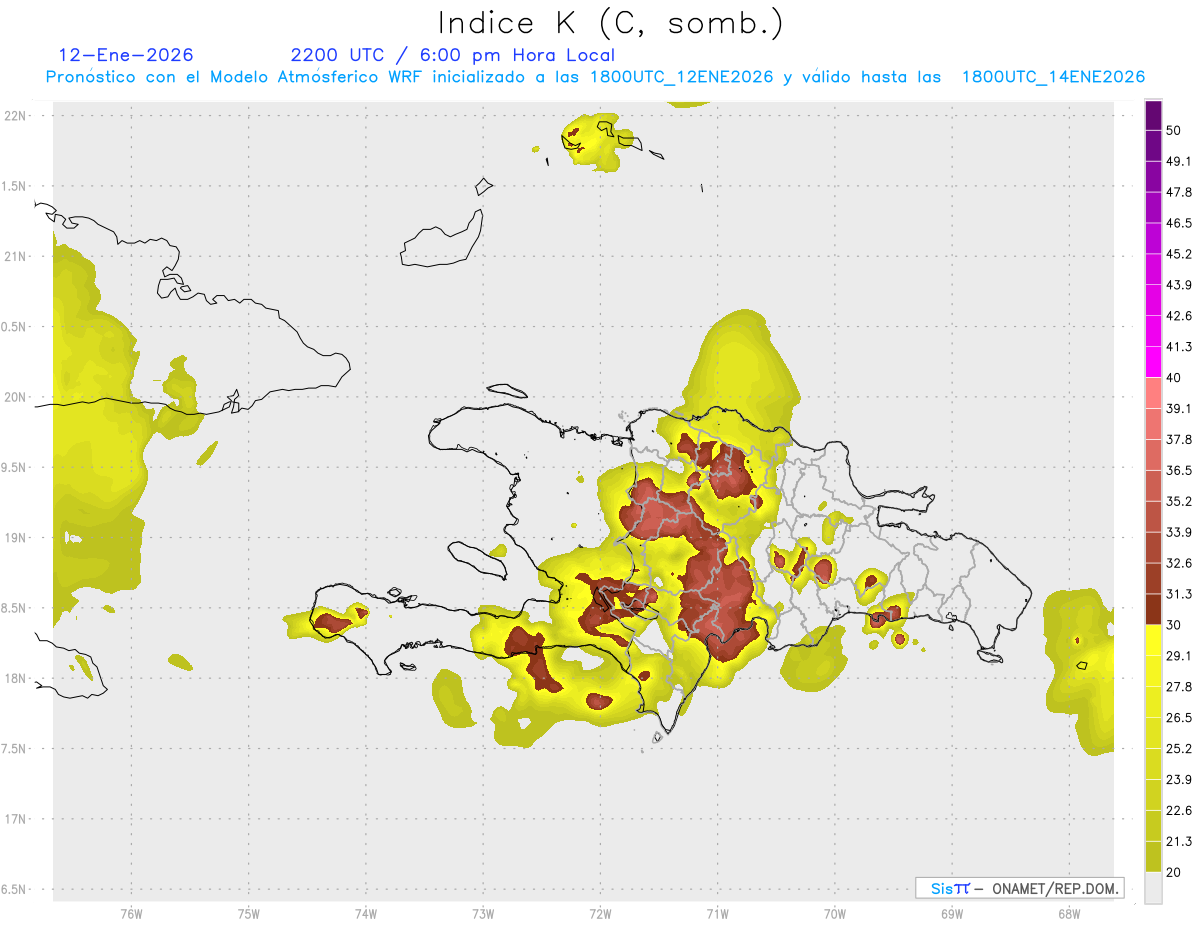Image resolution: width=1200 pixels, height=927 pixels.
Task: Click the legend value "40"
Action: coord(1175,378)
